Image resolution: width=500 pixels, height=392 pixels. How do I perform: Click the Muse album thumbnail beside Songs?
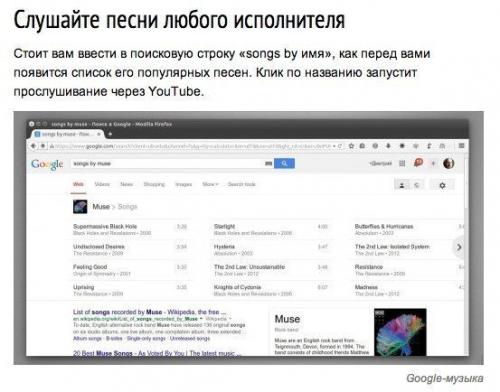[x=80, y=207]
